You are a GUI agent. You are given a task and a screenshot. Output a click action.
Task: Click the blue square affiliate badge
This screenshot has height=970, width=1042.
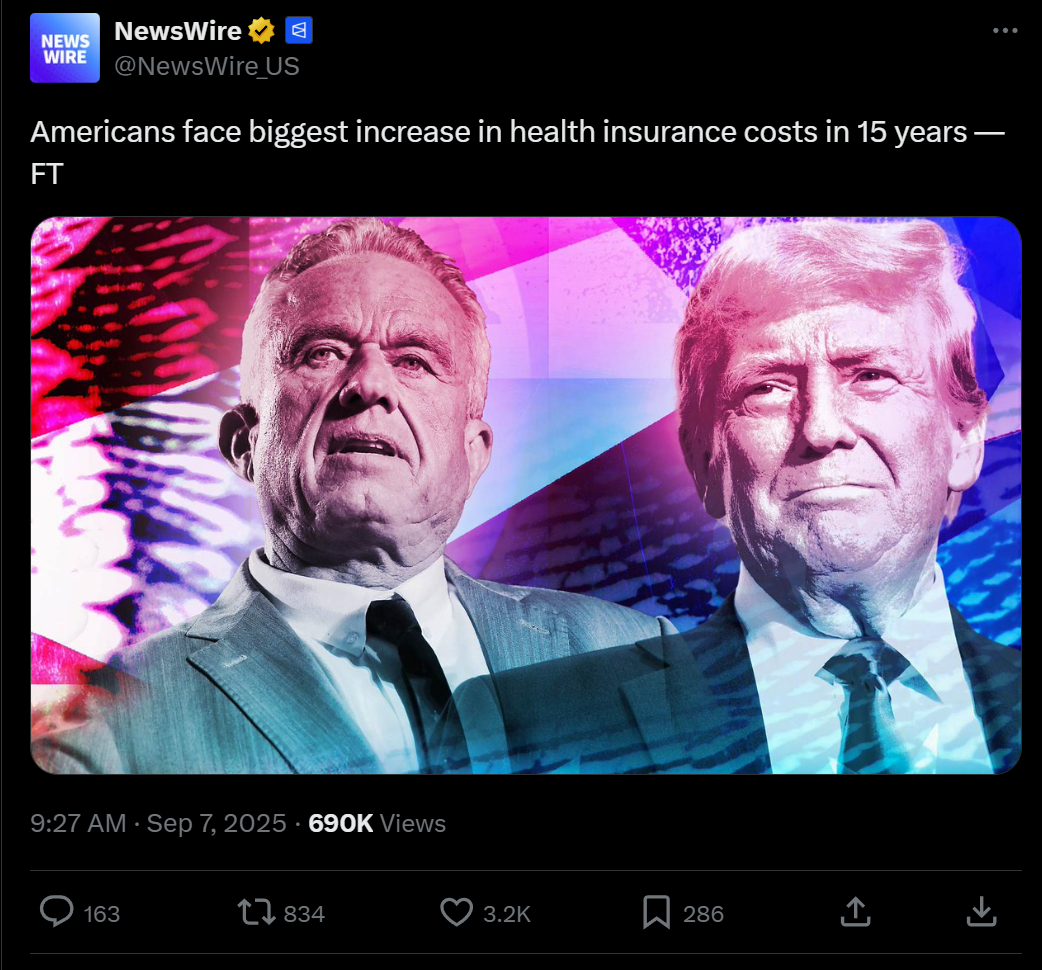click(299, 31)
